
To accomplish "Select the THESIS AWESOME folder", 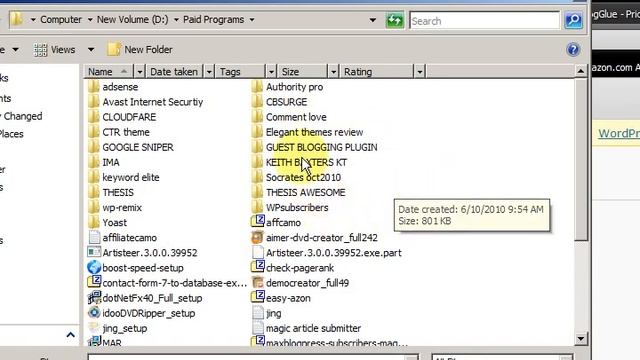I will [298, 193].
